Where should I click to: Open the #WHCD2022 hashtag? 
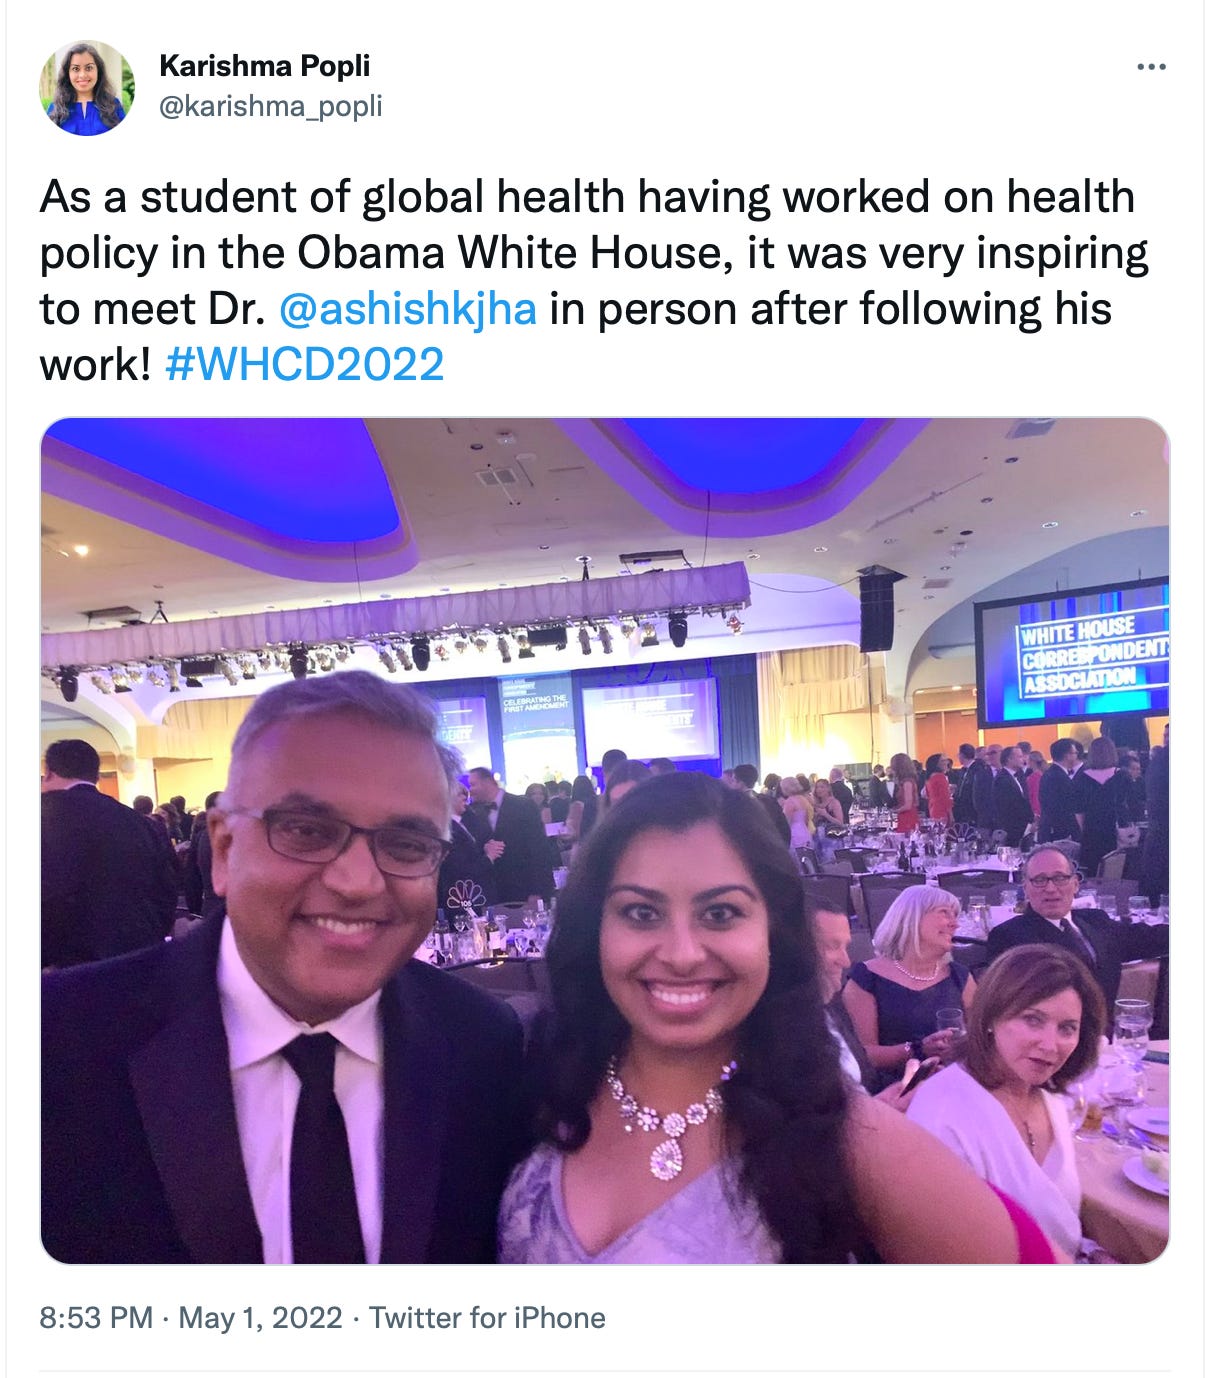(304, 364)
